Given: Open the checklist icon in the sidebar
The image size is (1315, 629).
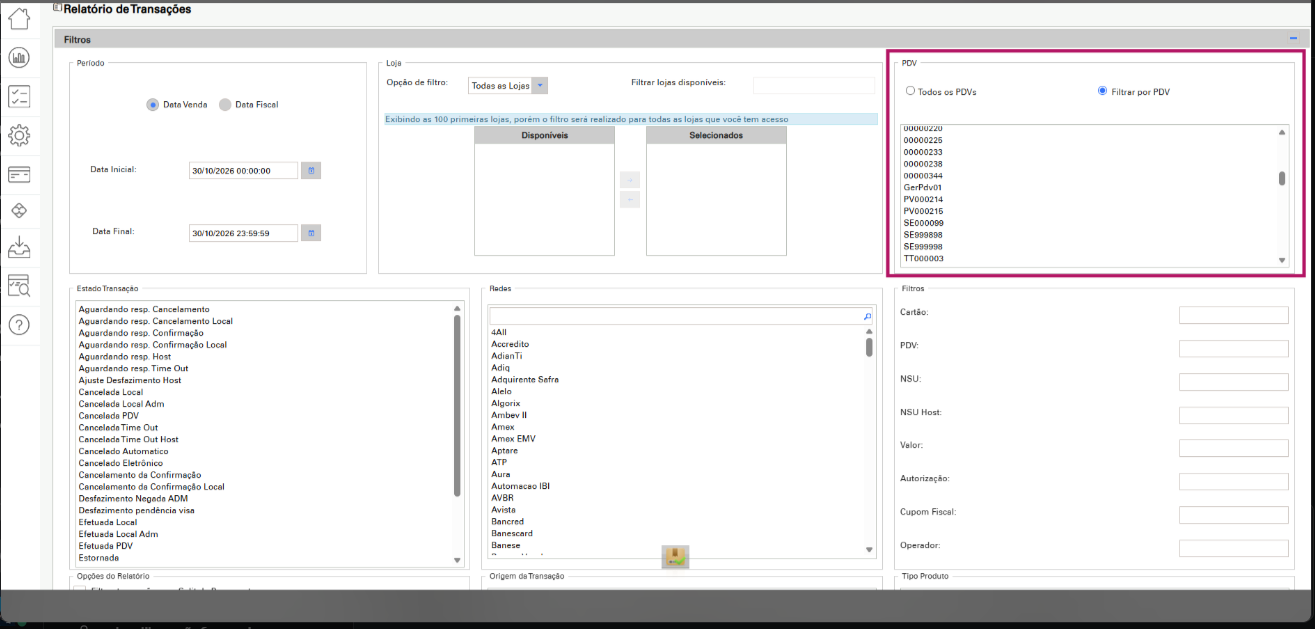Looking at the screenshot, I should click(x=19, y=96).
